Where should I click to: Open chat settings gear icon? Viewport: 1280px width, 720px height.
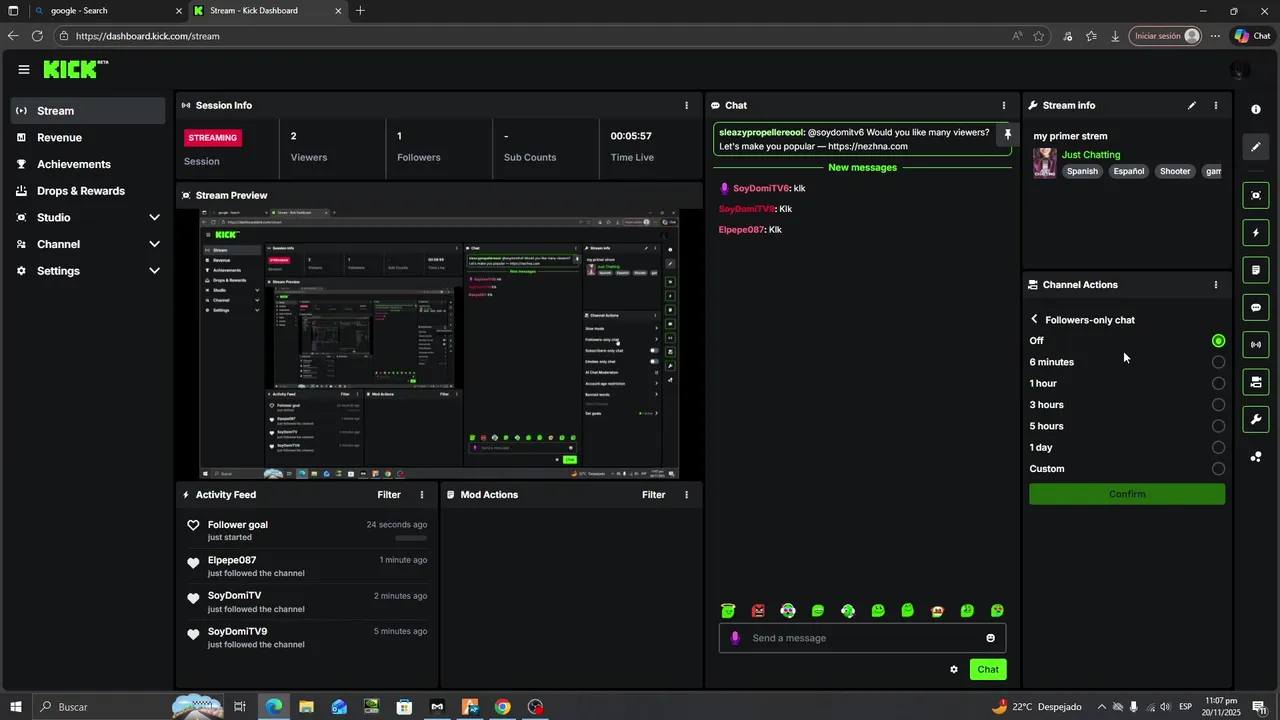954,670
